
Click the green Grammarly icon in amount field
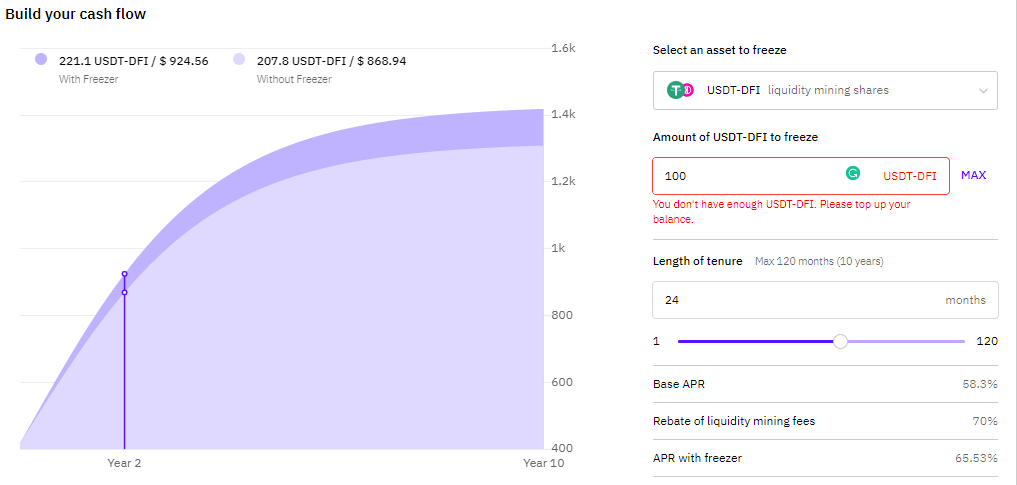[853, 173]
